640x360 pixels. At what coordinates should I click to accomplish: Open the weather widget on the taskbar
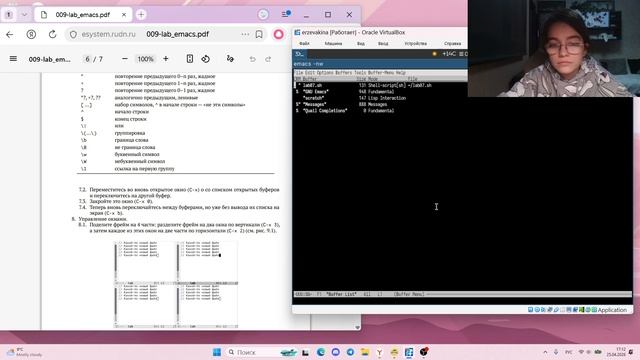(25, 352)
